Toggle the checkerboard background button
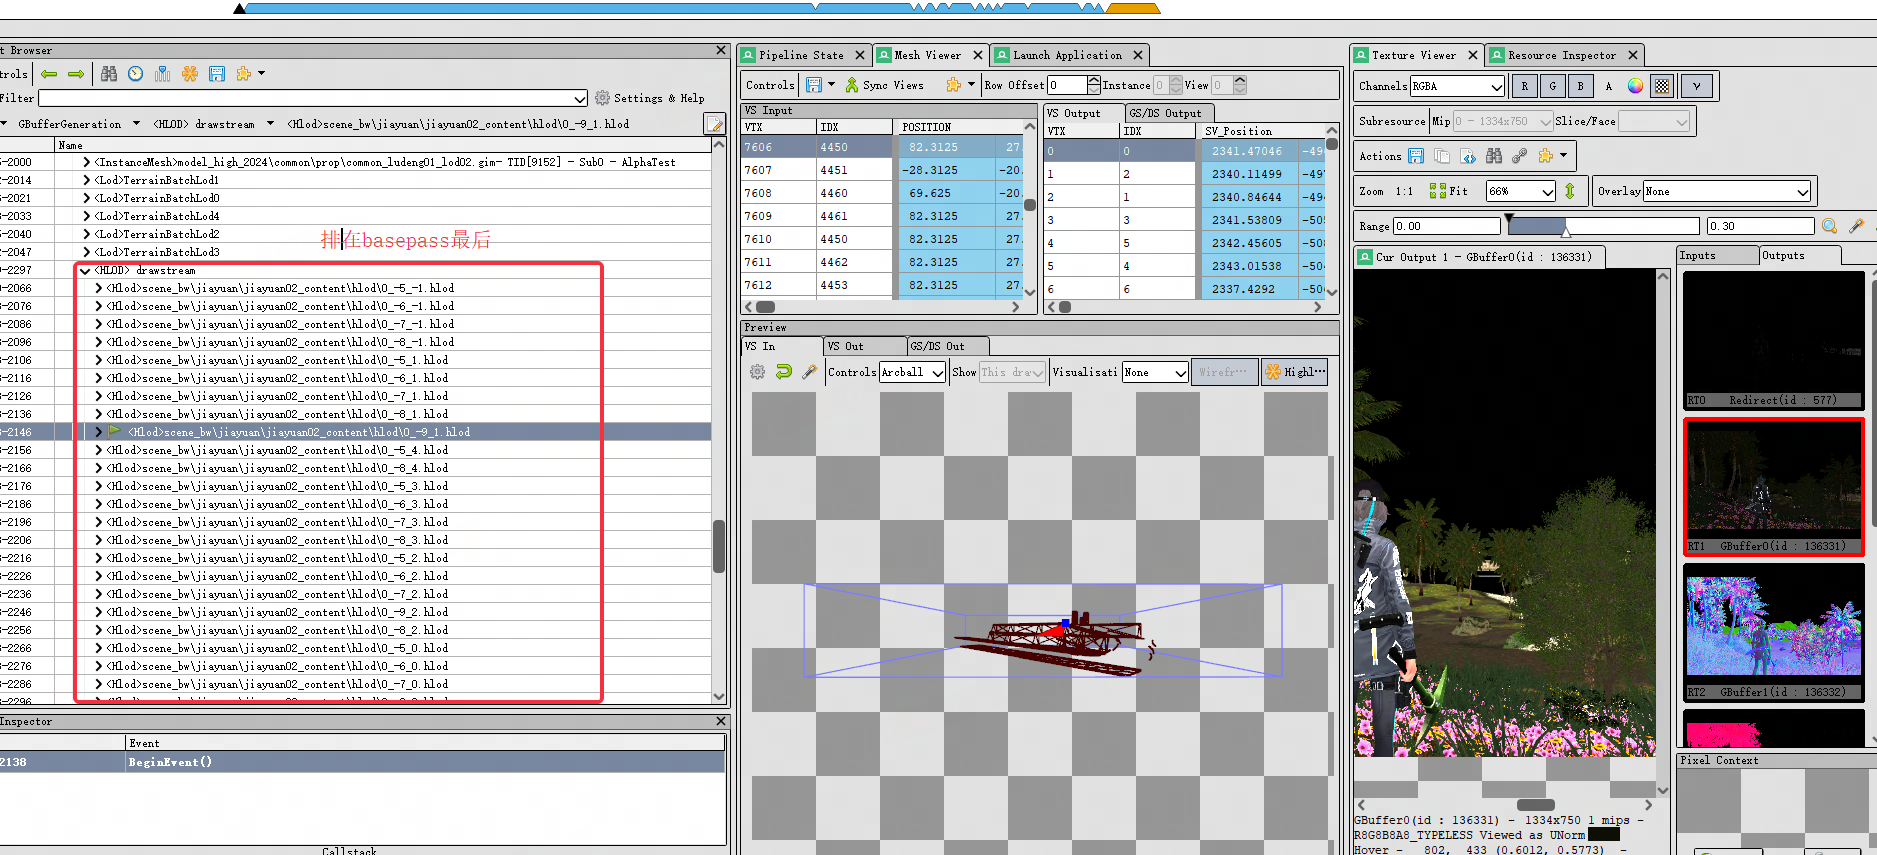The width and height of the screenshot is (1877, 855). 1662,86
